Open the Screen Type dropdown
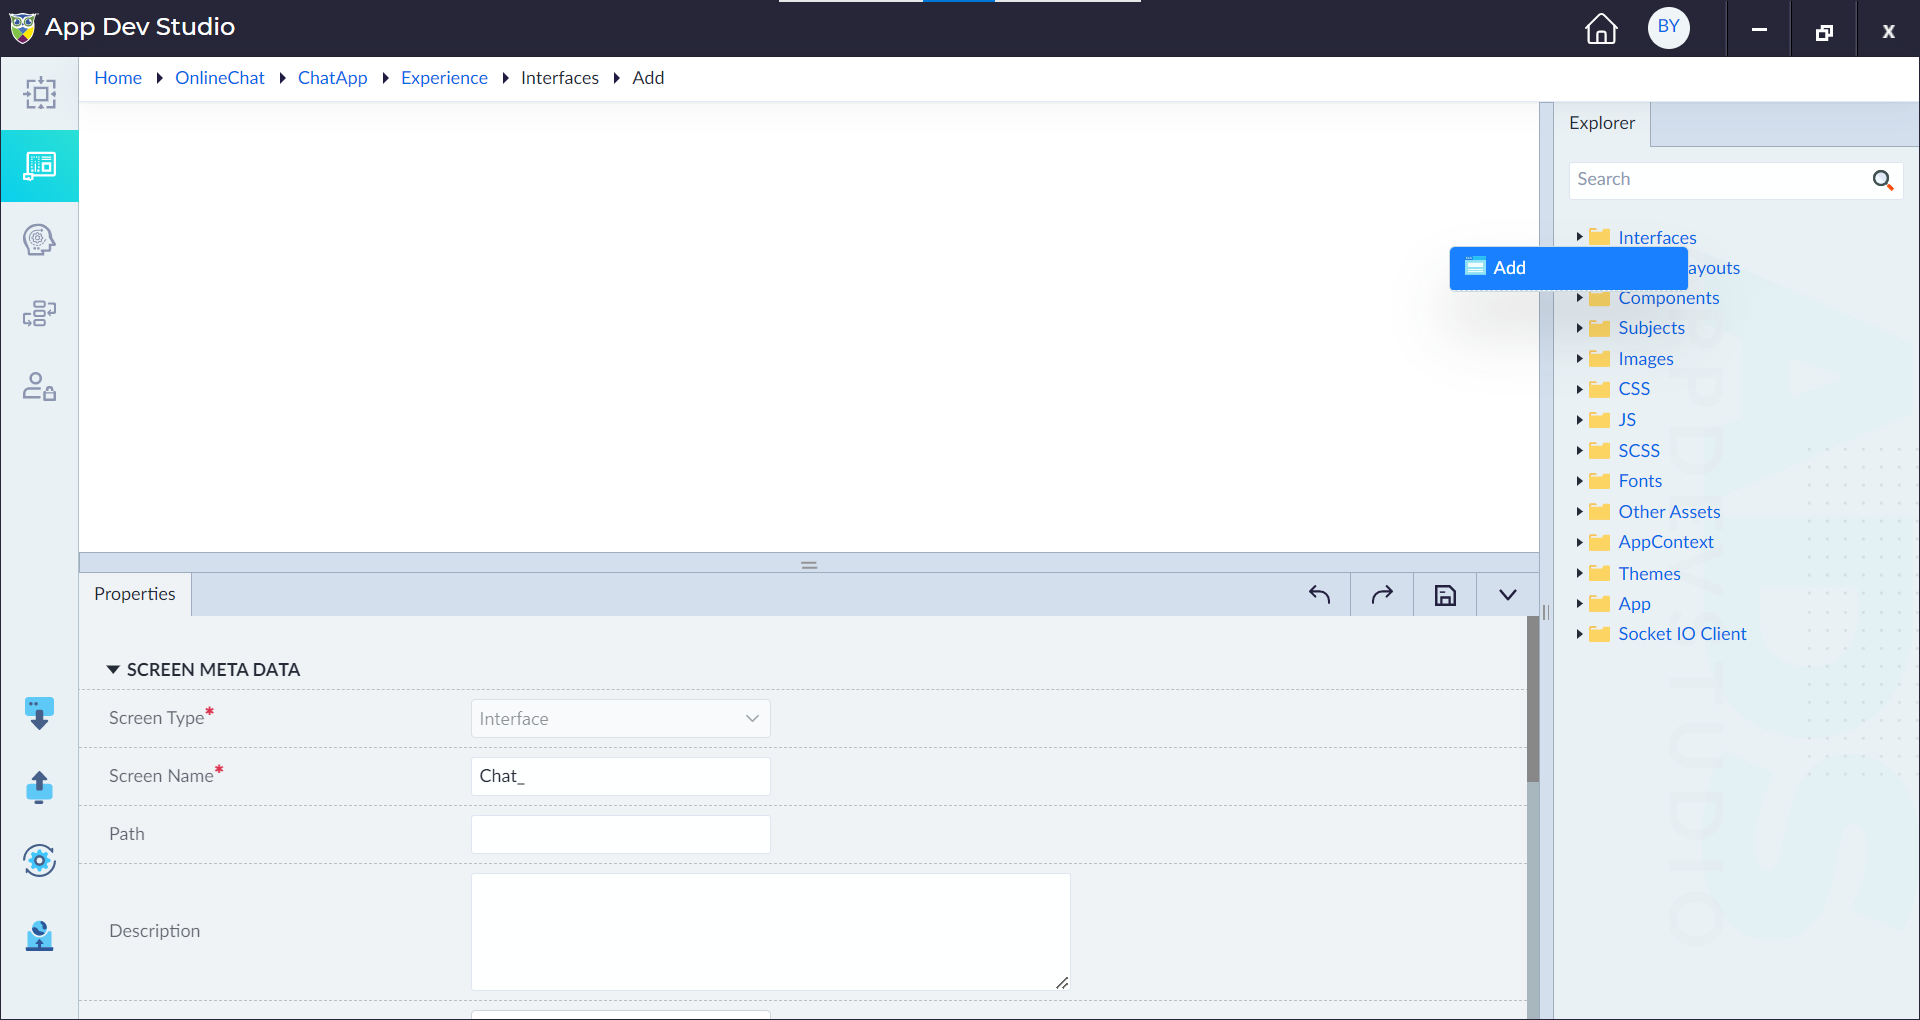Image resolution: width=1920 pixels, height=1020 pixels. click(x=621, y=719)
